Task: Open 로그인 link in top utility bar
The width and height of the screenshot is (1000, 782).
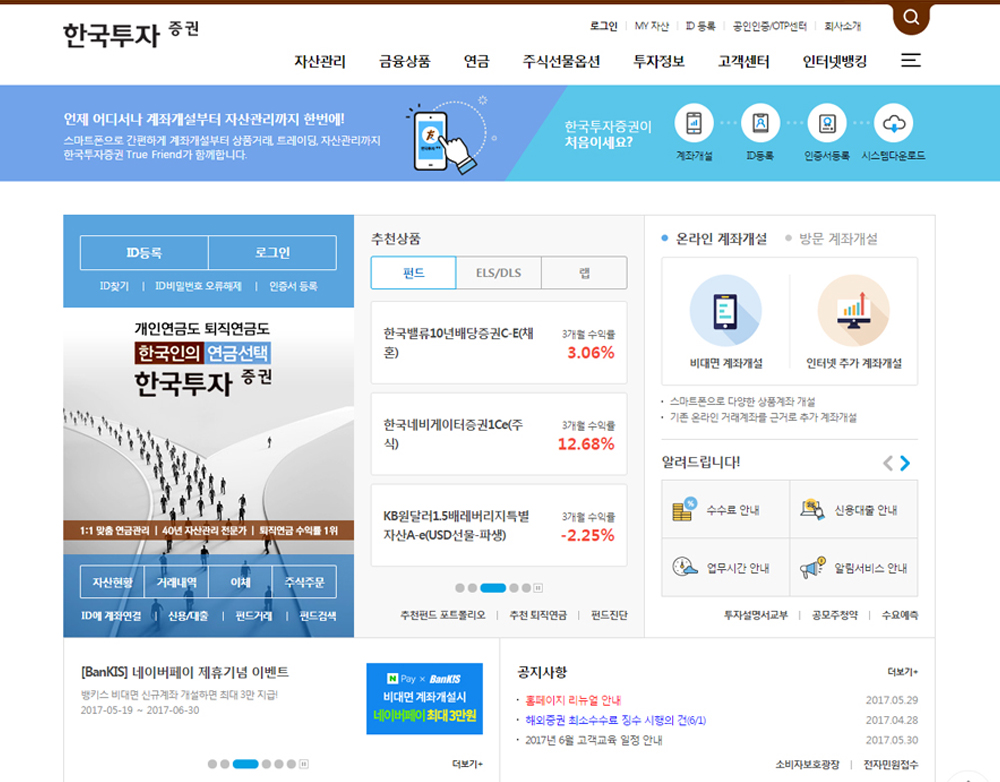Action: click(603, 26)
